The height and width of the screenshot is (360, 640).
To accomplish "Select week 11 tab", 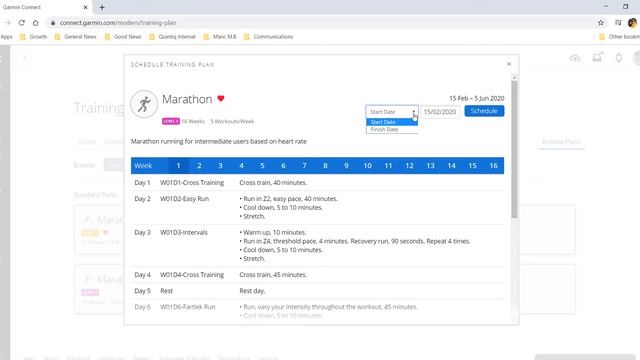I will (389, 166).
